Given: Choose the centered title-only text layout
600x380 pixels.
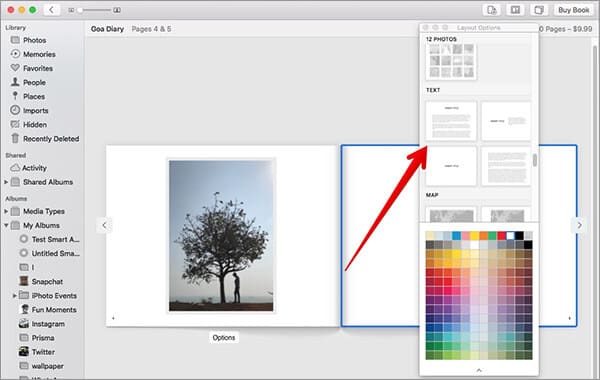Looking at the screenshot, I should point(451,166).
